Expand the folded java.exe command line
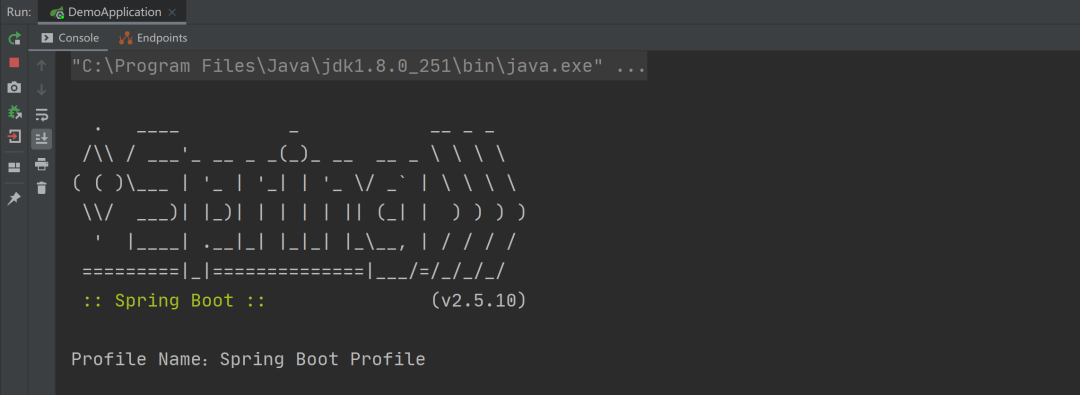 tap(359, 67)
